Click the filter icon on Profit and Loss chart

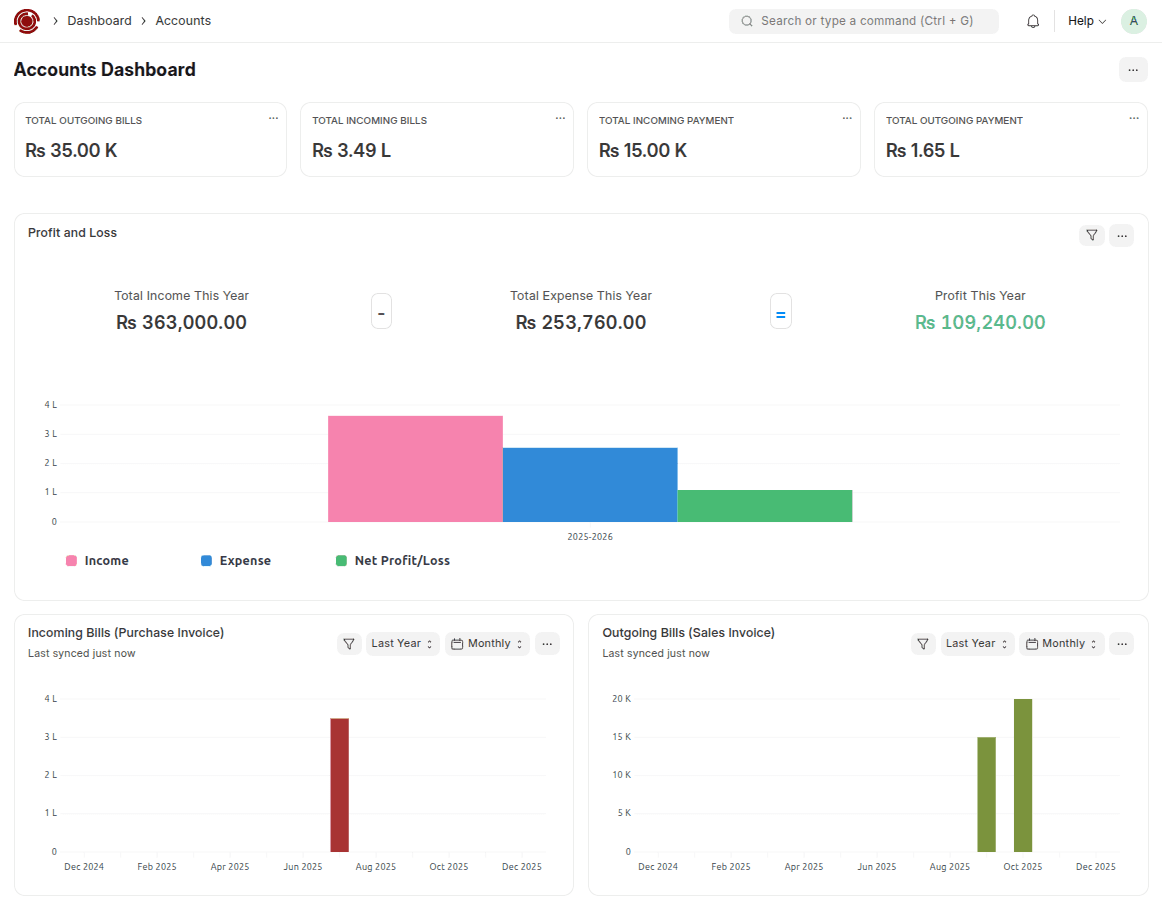click(x=1091, y=235)
